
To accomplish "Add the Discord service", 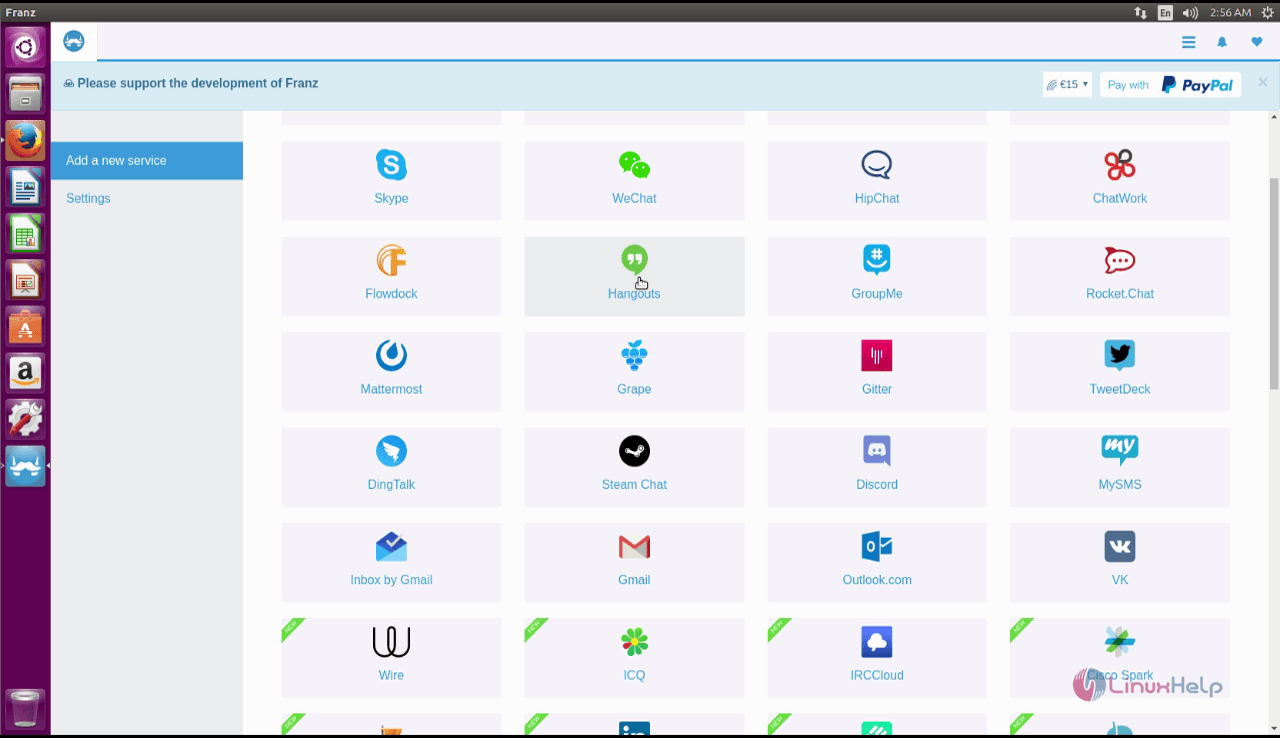I will click(877, 467).
